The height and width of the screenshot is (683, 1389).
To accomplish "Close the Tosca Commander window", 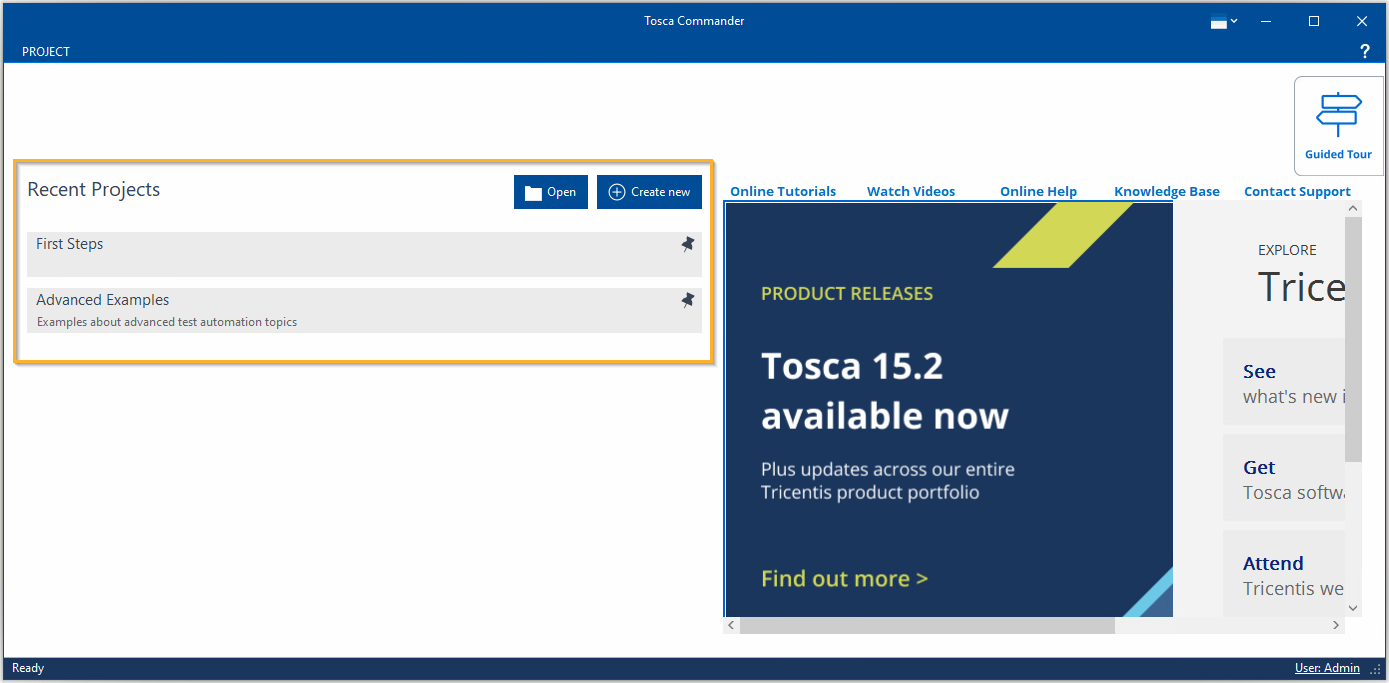I will pos(1361,21).
